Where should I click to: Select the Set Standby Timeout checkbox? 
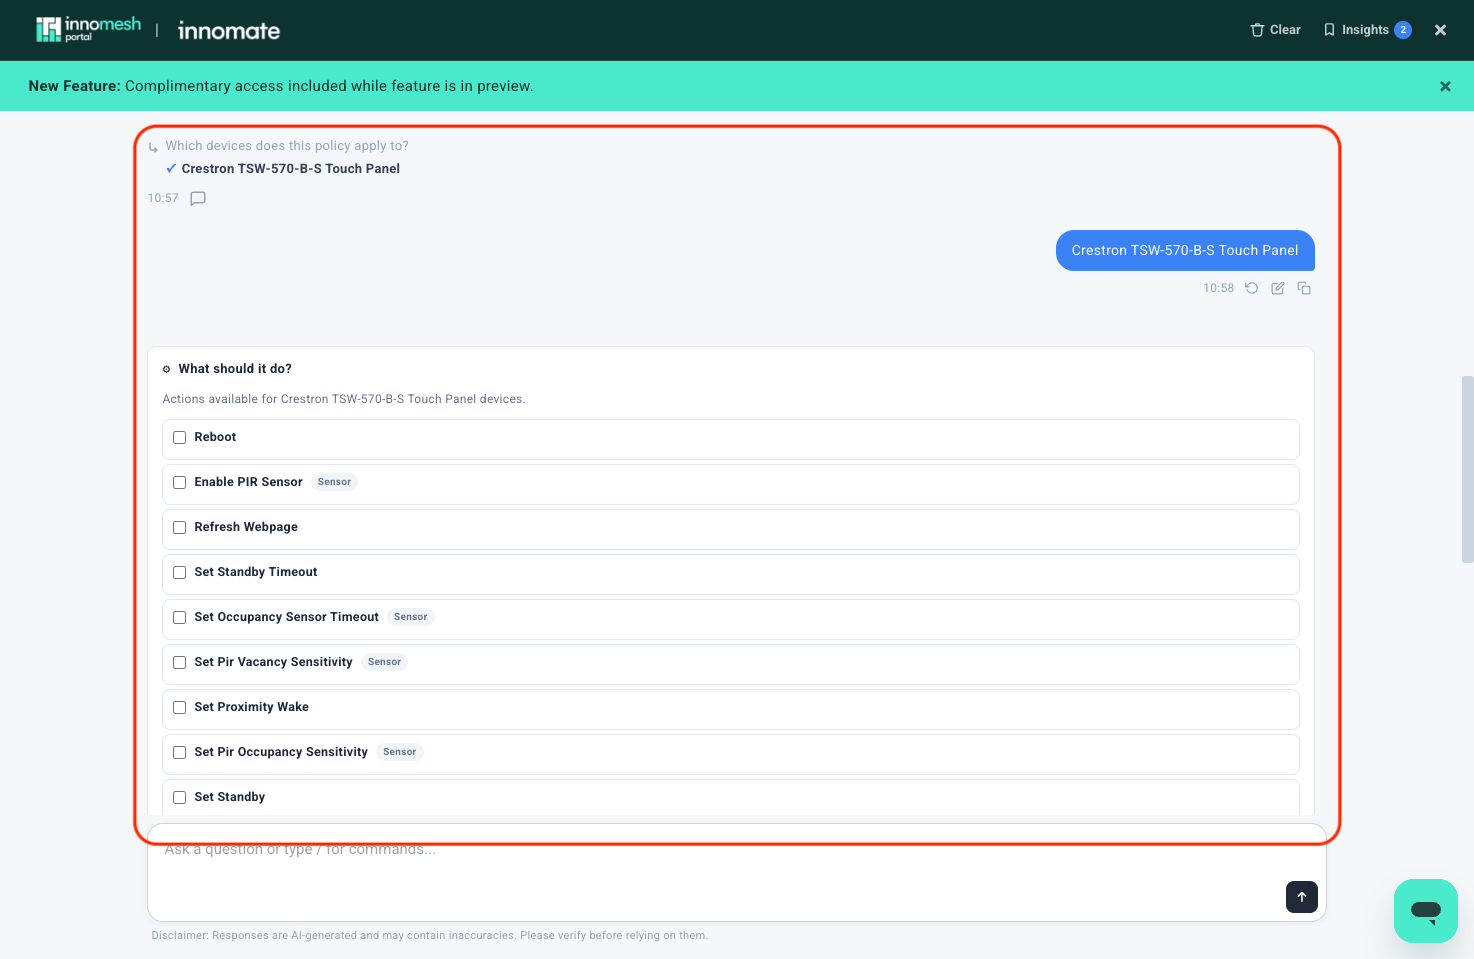(x=180, y=572)
